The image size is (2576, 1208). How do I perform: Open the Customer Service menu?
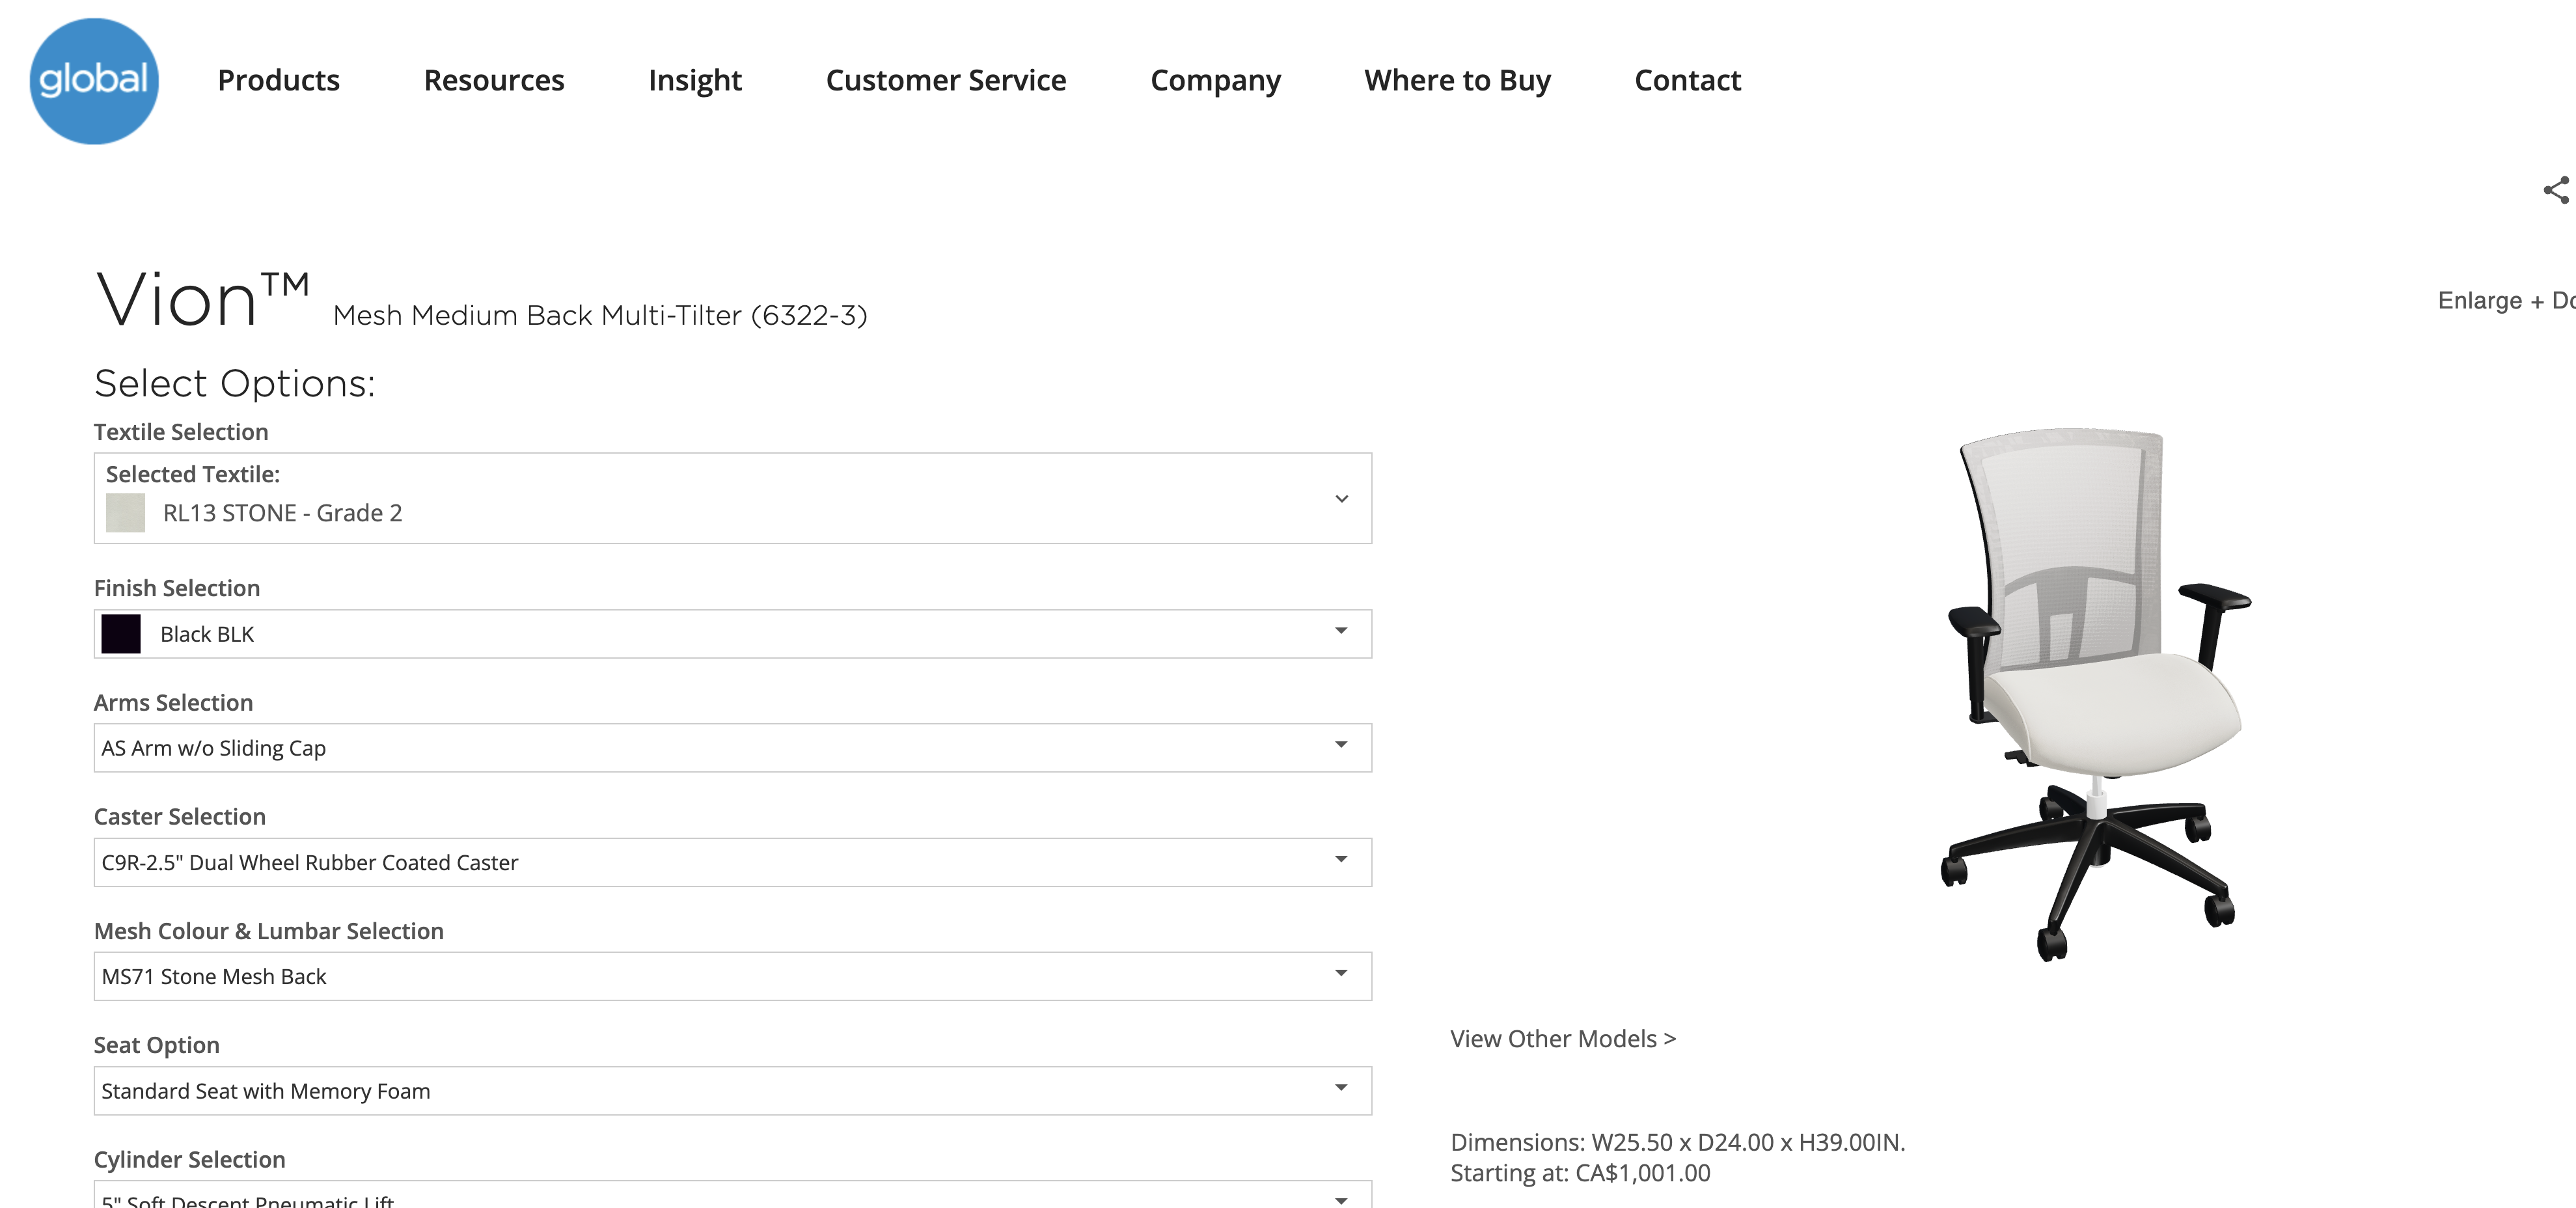[x=946, y=80]
